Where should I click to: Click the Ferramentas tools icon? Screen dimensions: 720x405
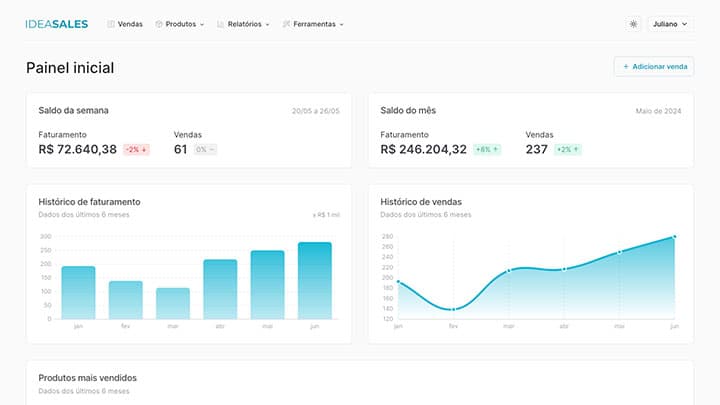(x=287, y=24)
